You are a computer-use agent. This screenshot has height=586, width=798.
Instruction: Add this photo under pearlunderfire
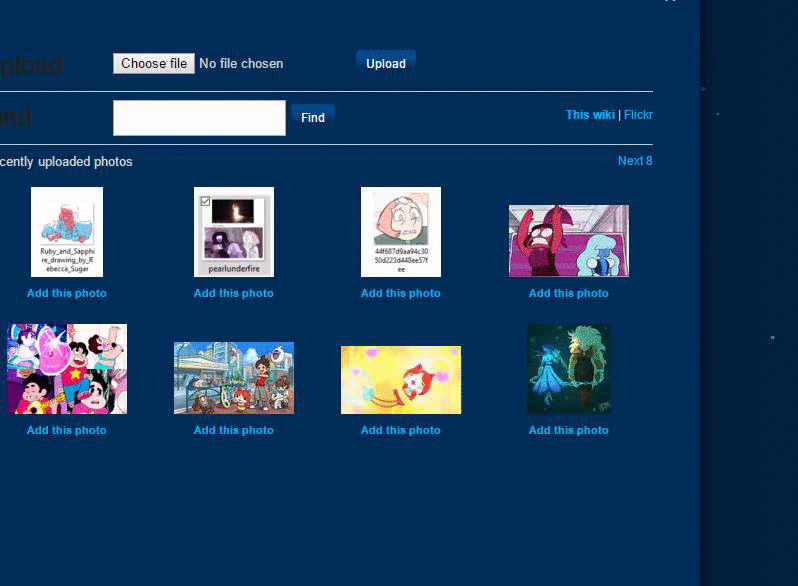[234, 293]
